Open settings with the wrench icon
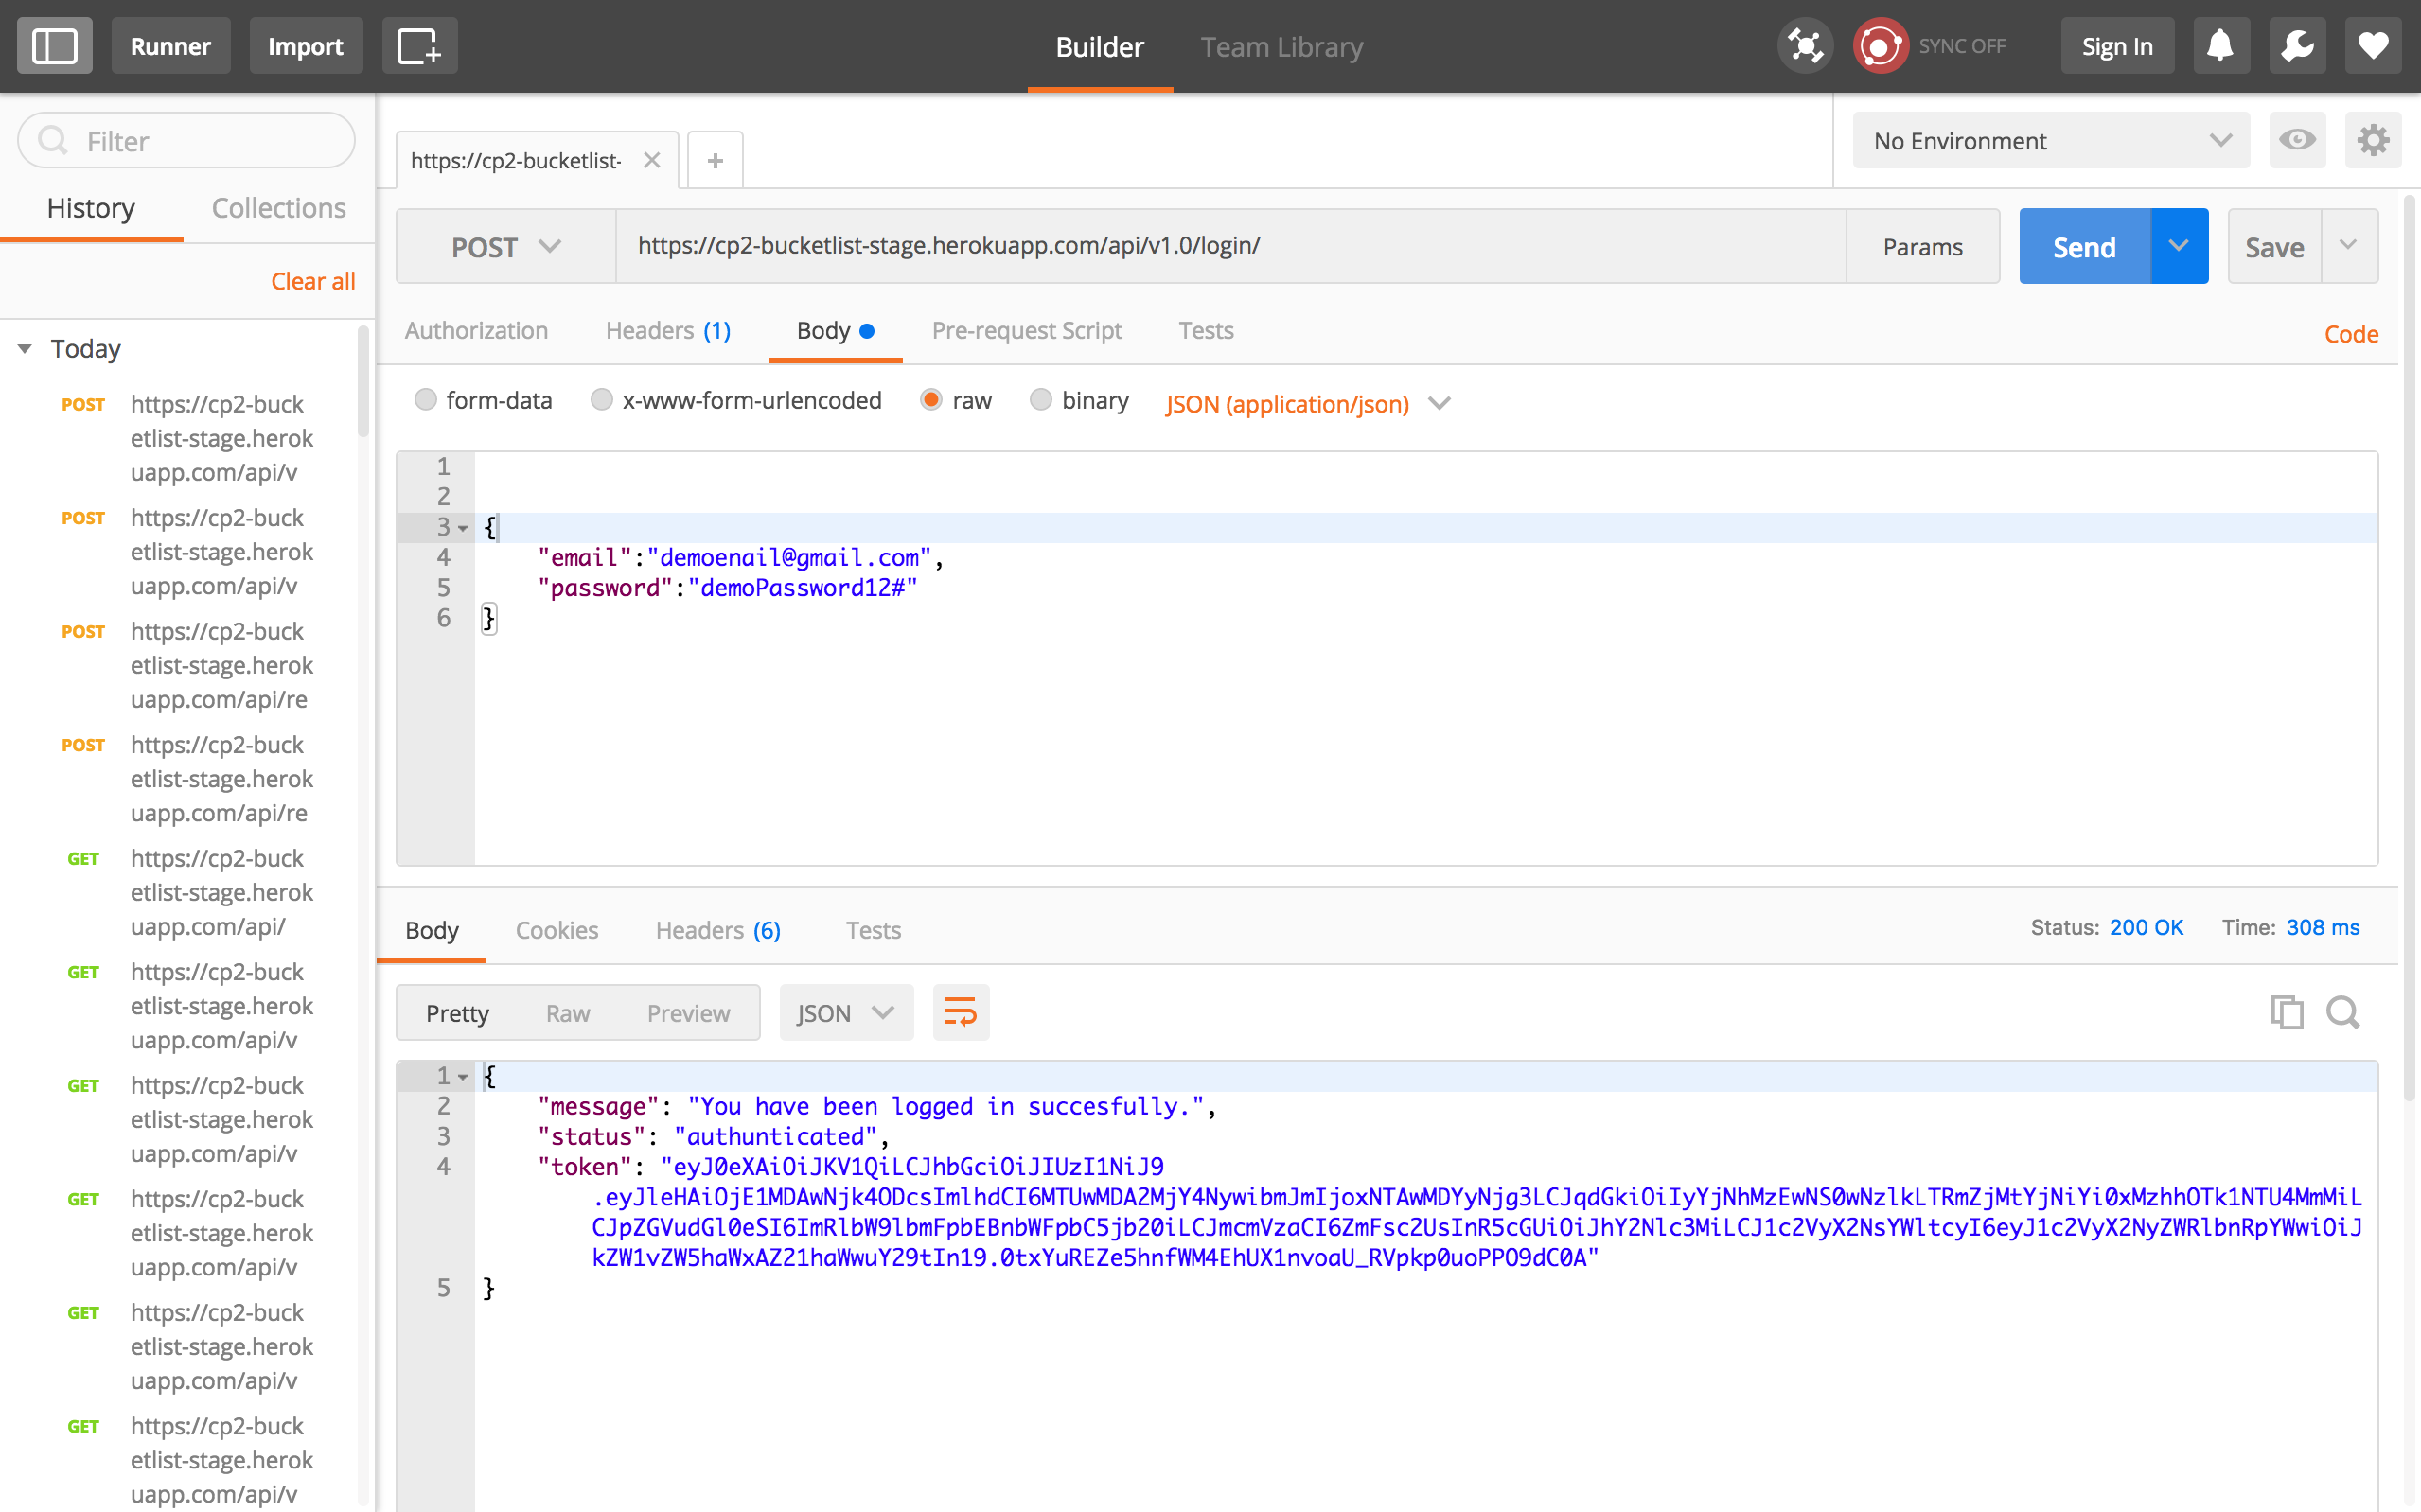The image size is (2421, 1512). (2297, 46)
